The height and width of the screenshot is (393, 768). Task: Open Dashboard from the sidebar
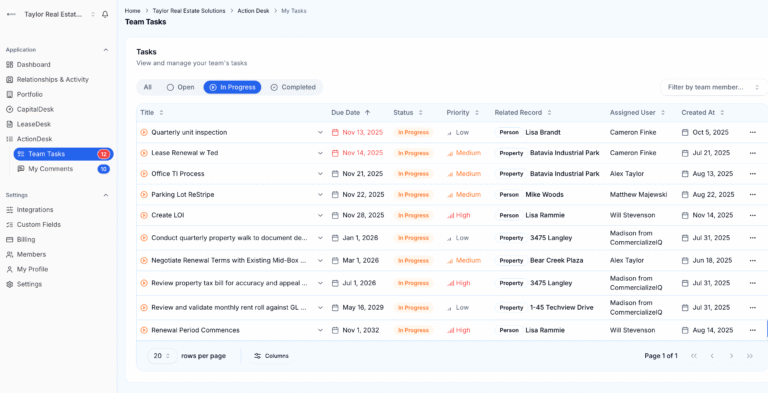click(x=33, y=65)
